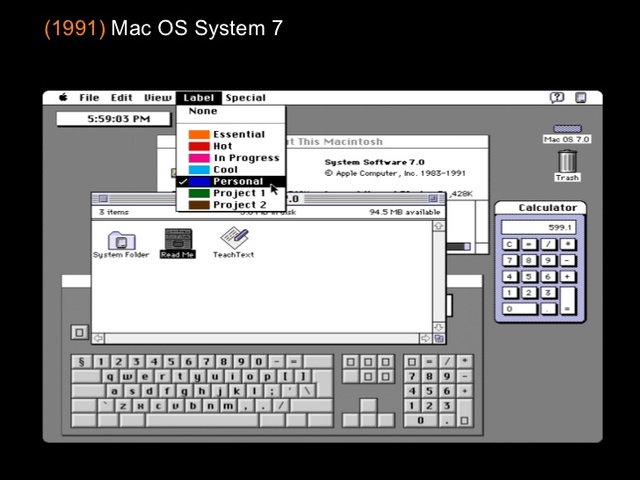The image size is (640, 480).
Task: Click the cyan Cool color swatch
Action: (199, 169)
